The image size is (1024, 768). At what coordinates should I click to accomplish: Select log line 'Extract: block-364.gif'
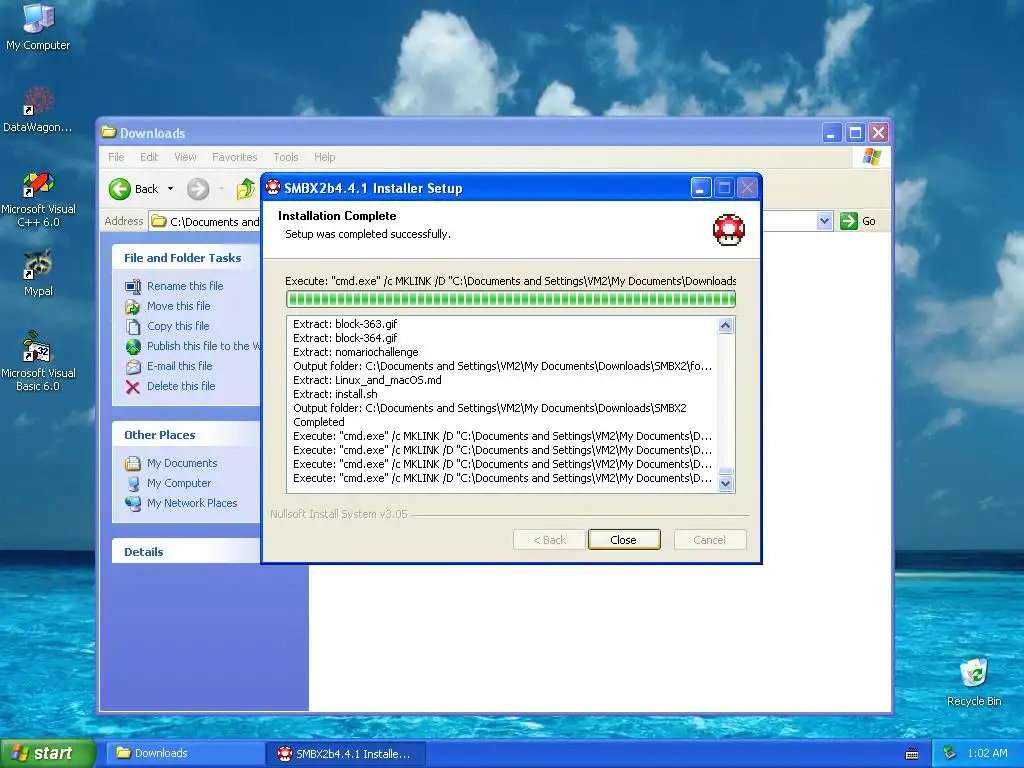(345, 338)
